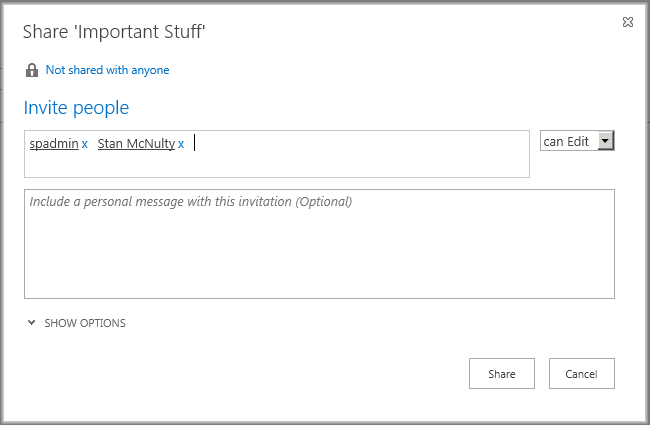Click the arrow button on can Edit dropdown

pos(605,142)
